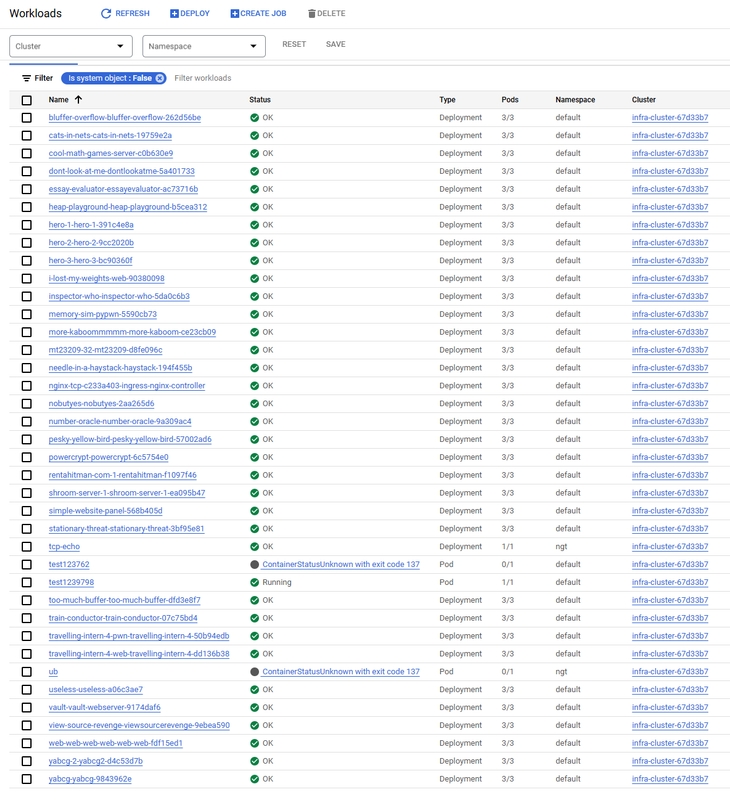Click the Status column header
The height and width of the screenshot is (800, 730).
pos(260,100)
